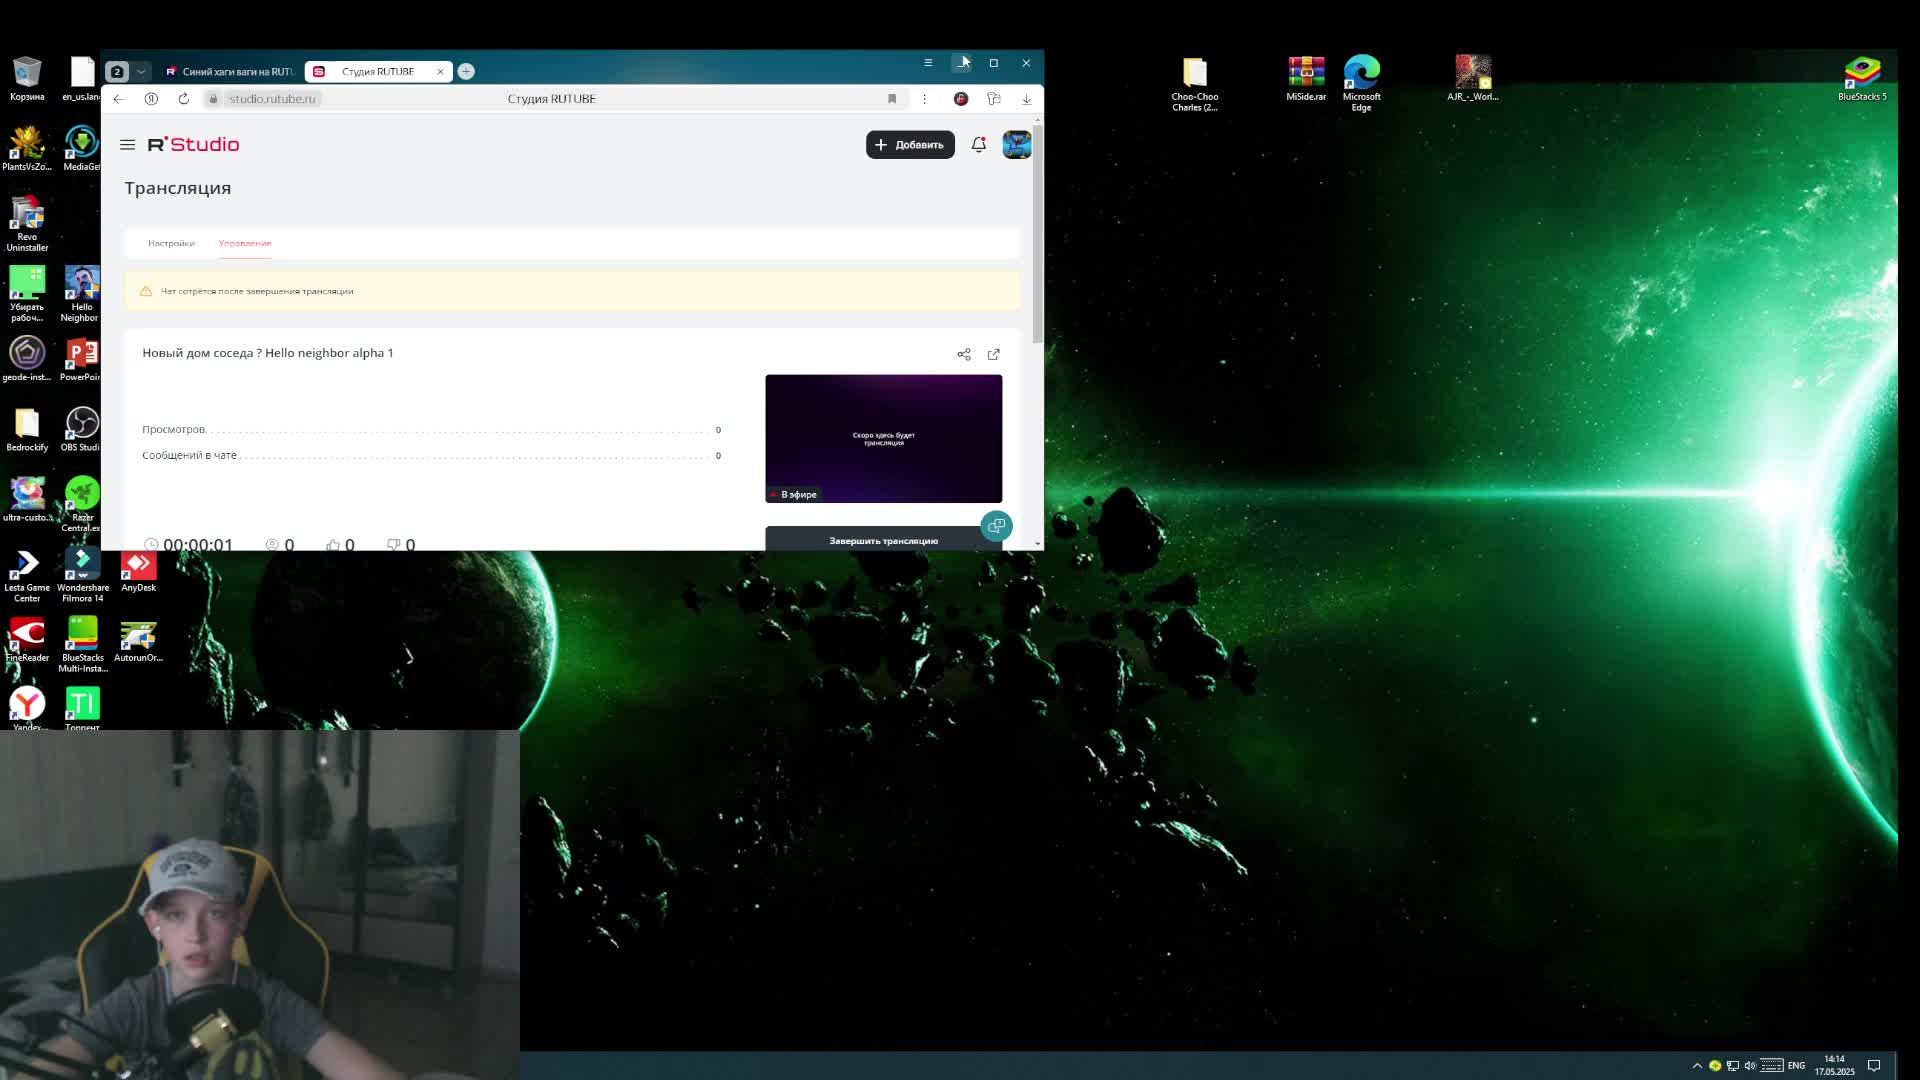Image resolution: width=1920 pixels, height=1080 pixels.
Task: Select the BlueStacks 5 desktop icon
Action: click(1862, 78)
